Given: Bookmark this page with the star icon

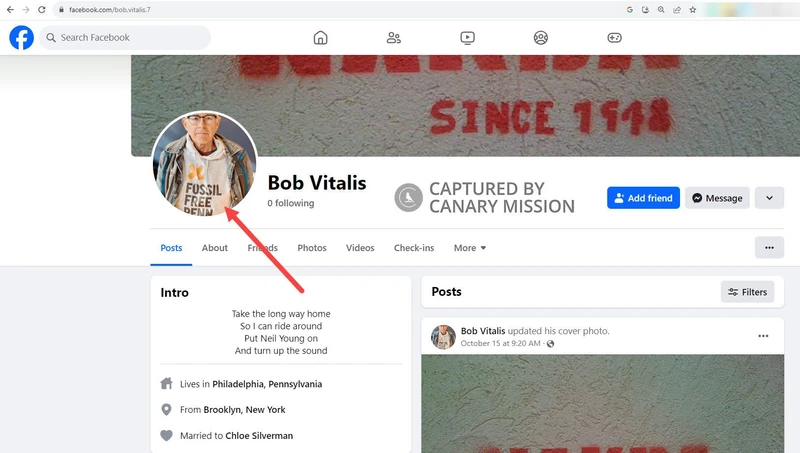Looking at the screenshot, I should tap(693, 10).
